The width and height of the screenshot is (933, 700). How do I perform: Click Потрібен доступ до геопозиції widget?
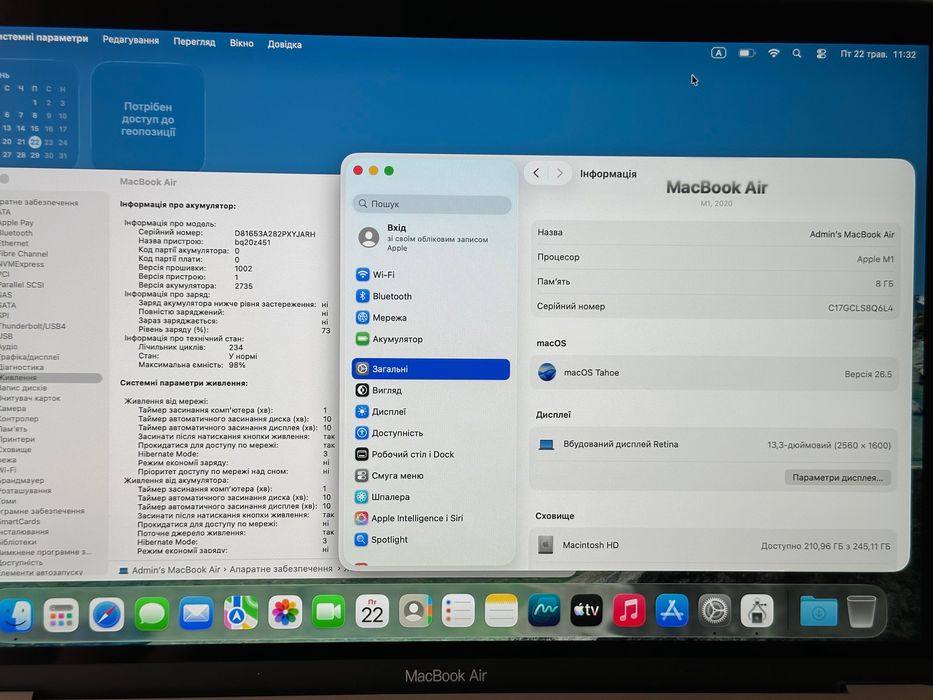pos(148,118)
